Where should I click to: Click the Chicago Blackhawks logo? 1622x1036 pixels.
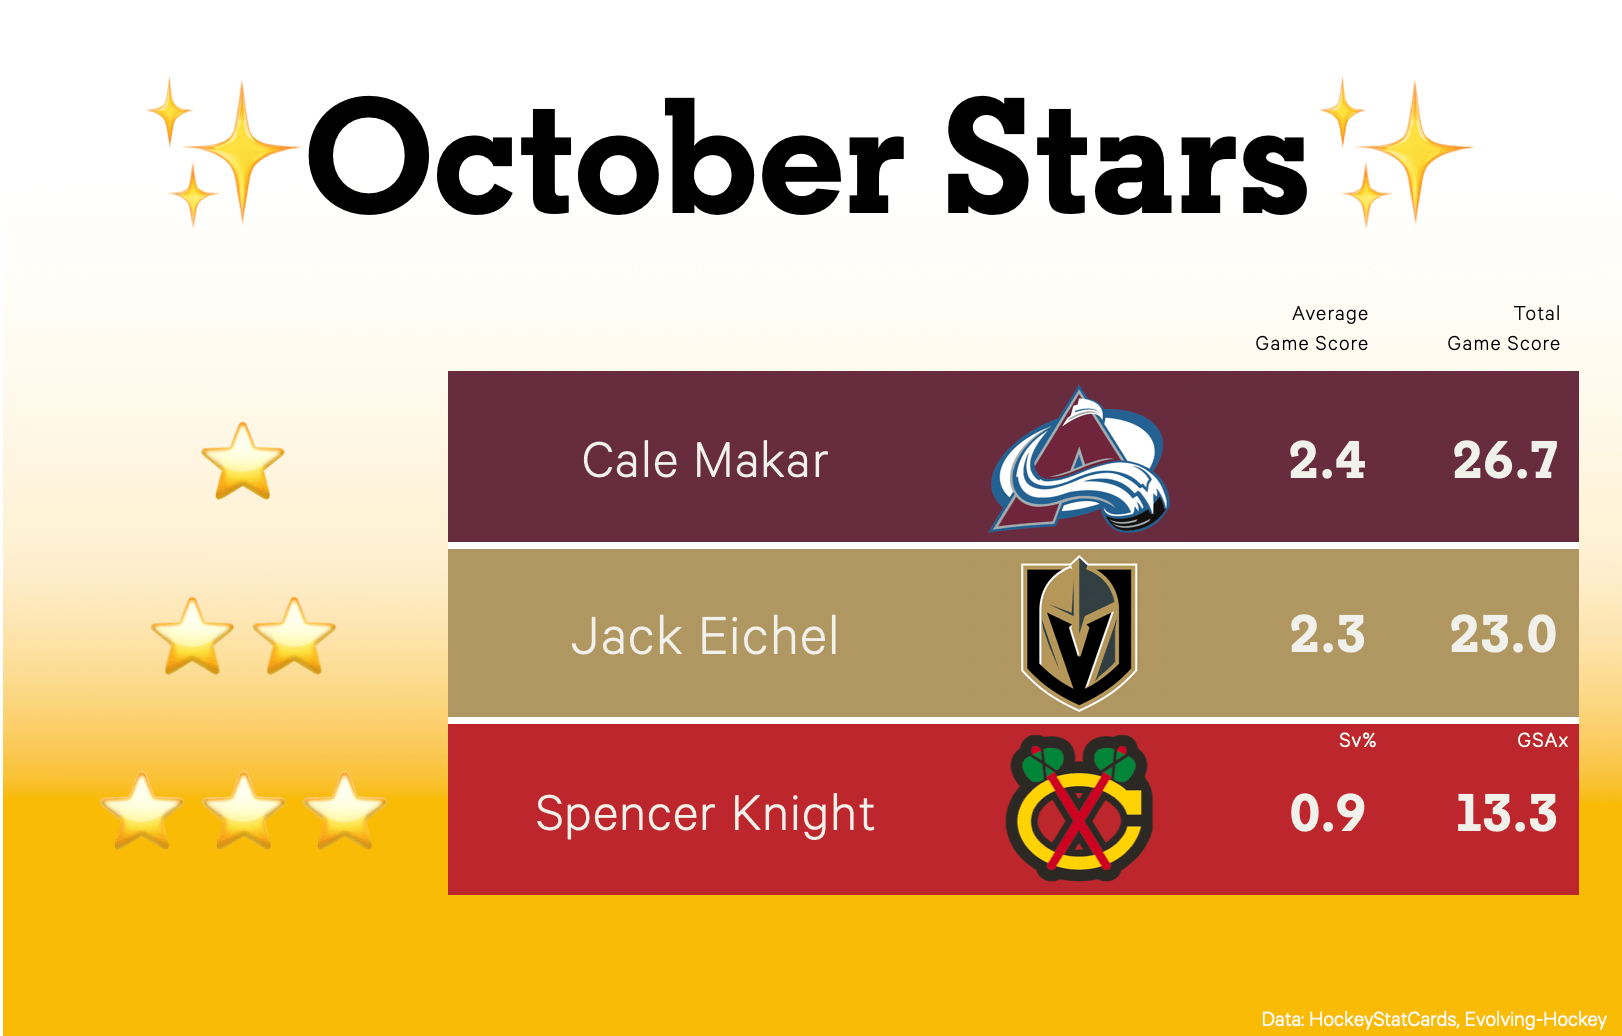point(1079,809)
